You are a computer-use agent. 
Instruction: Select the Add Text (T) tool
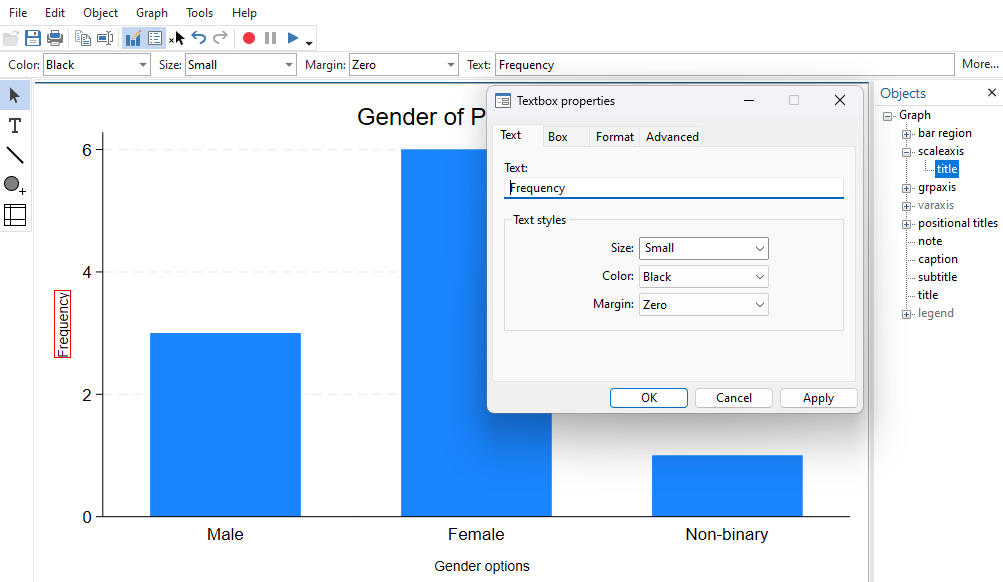[x=15, y=125]
